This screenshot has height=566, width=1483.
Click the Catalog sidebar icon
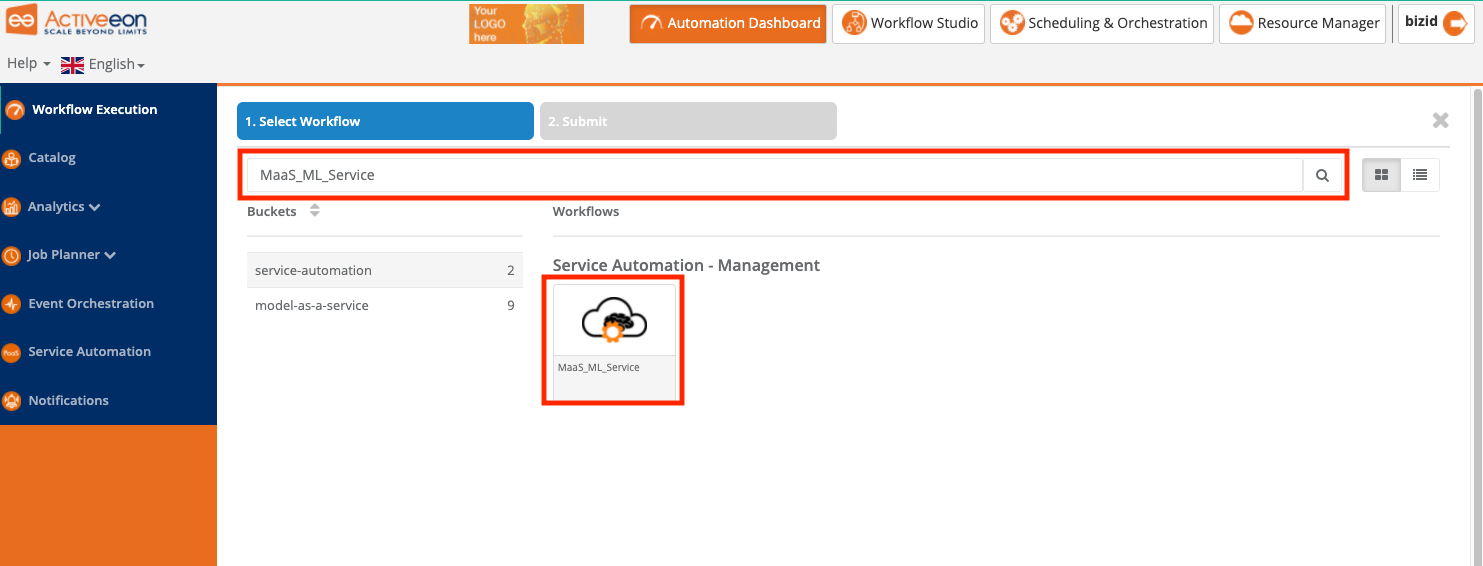coord(12,158)
